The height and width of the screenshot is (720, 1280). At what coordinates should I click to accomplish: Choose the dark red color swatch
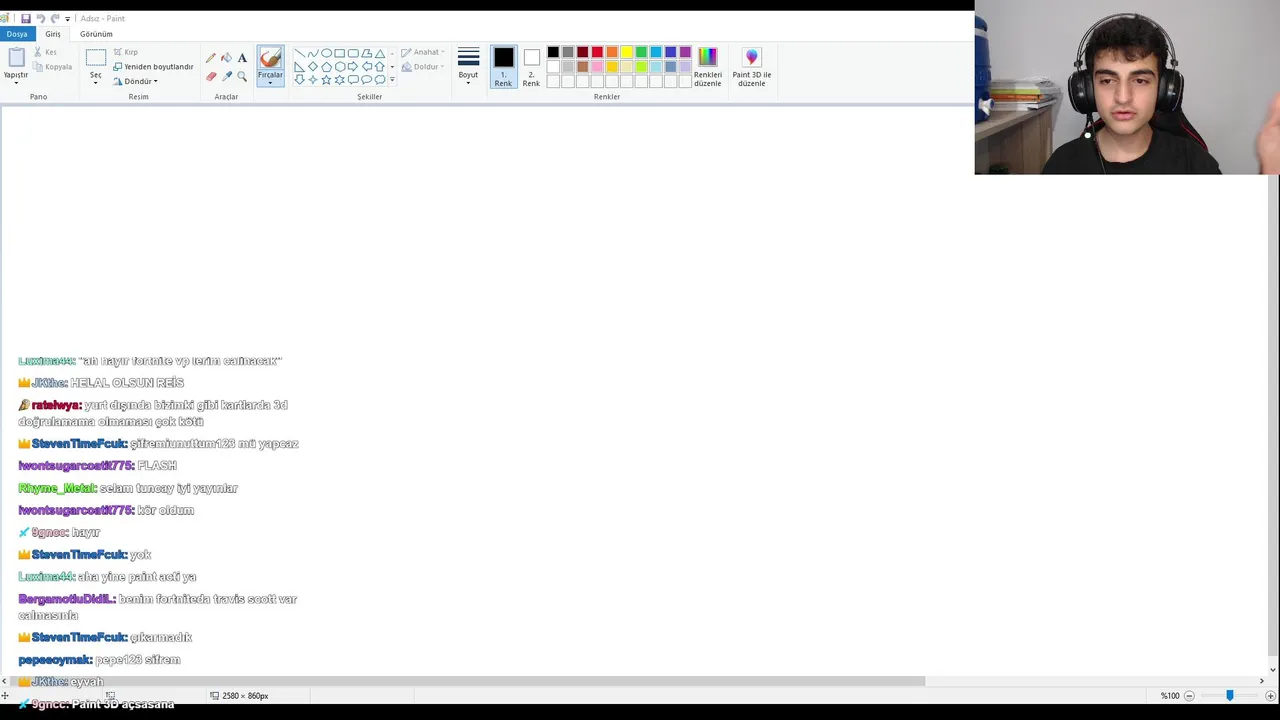(582, 52)
